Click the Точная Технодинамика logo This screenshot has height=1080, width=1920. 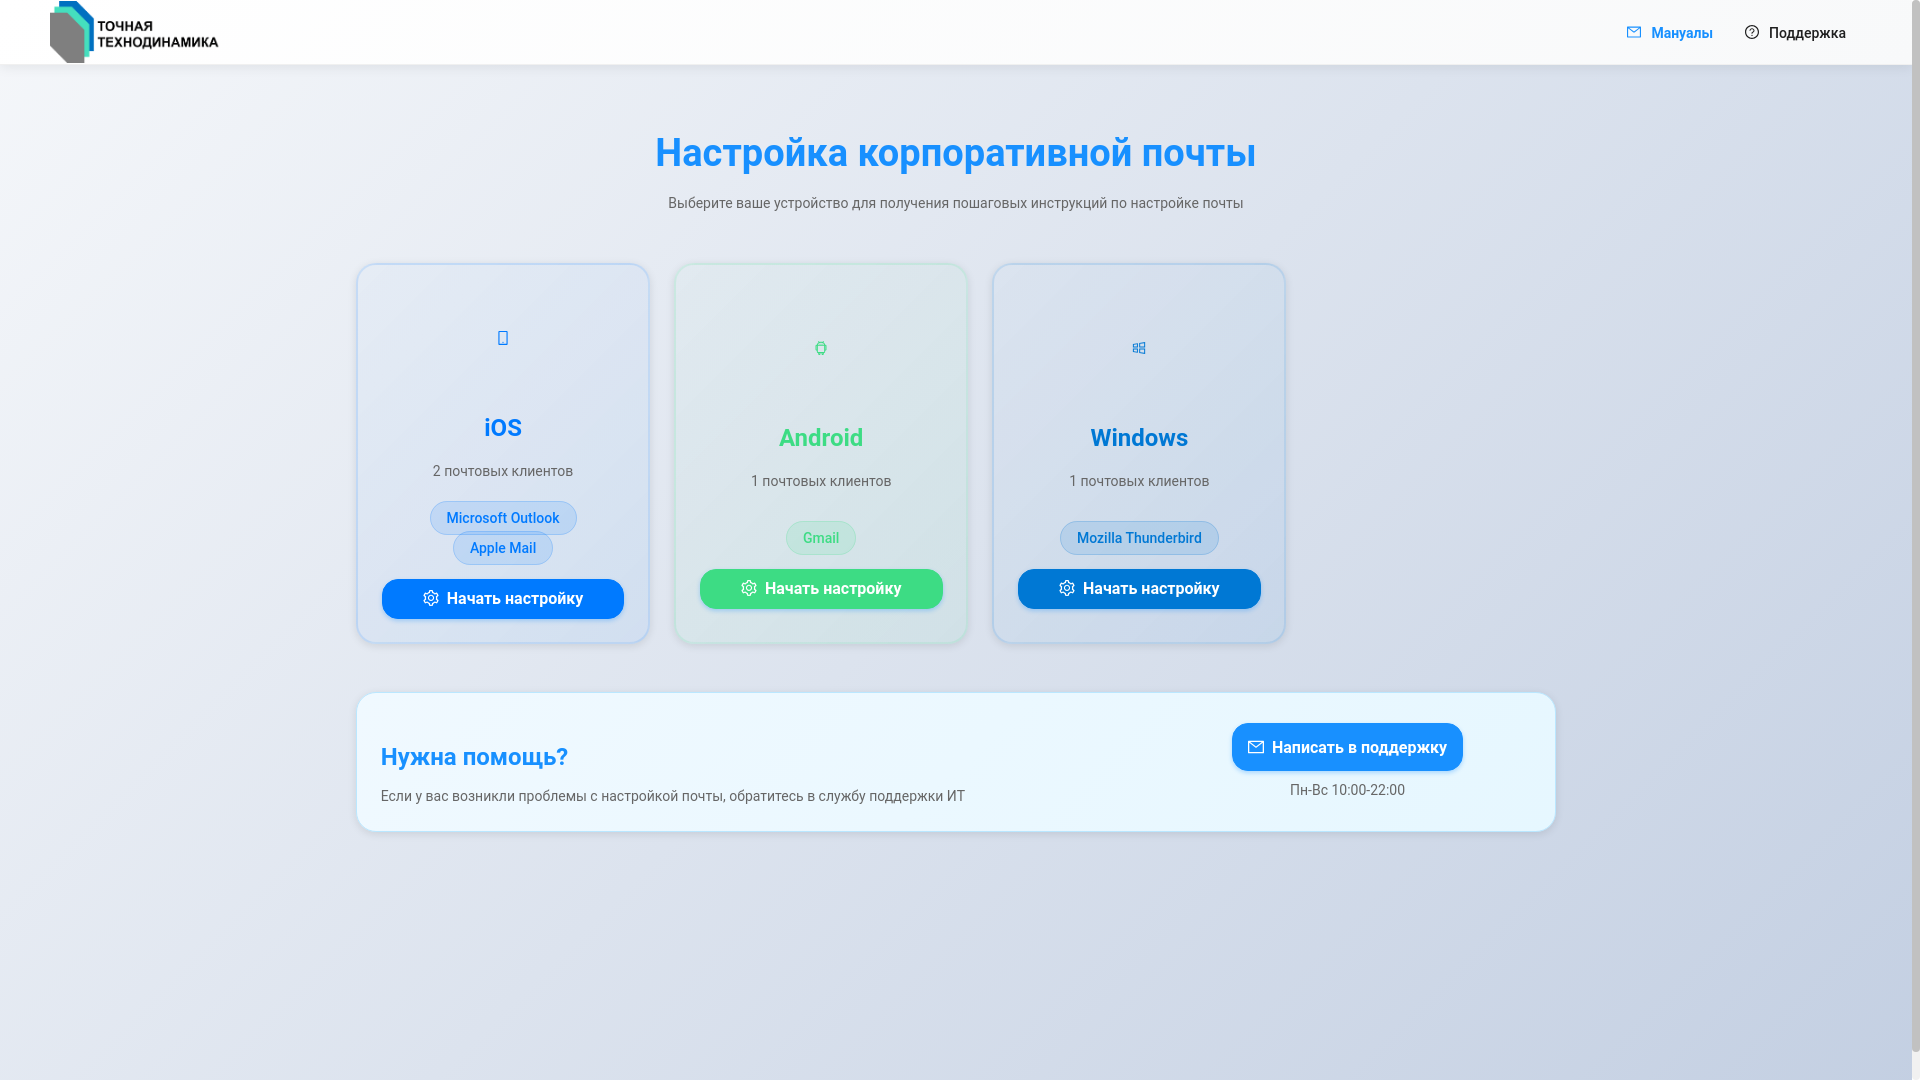click(134, 32)
